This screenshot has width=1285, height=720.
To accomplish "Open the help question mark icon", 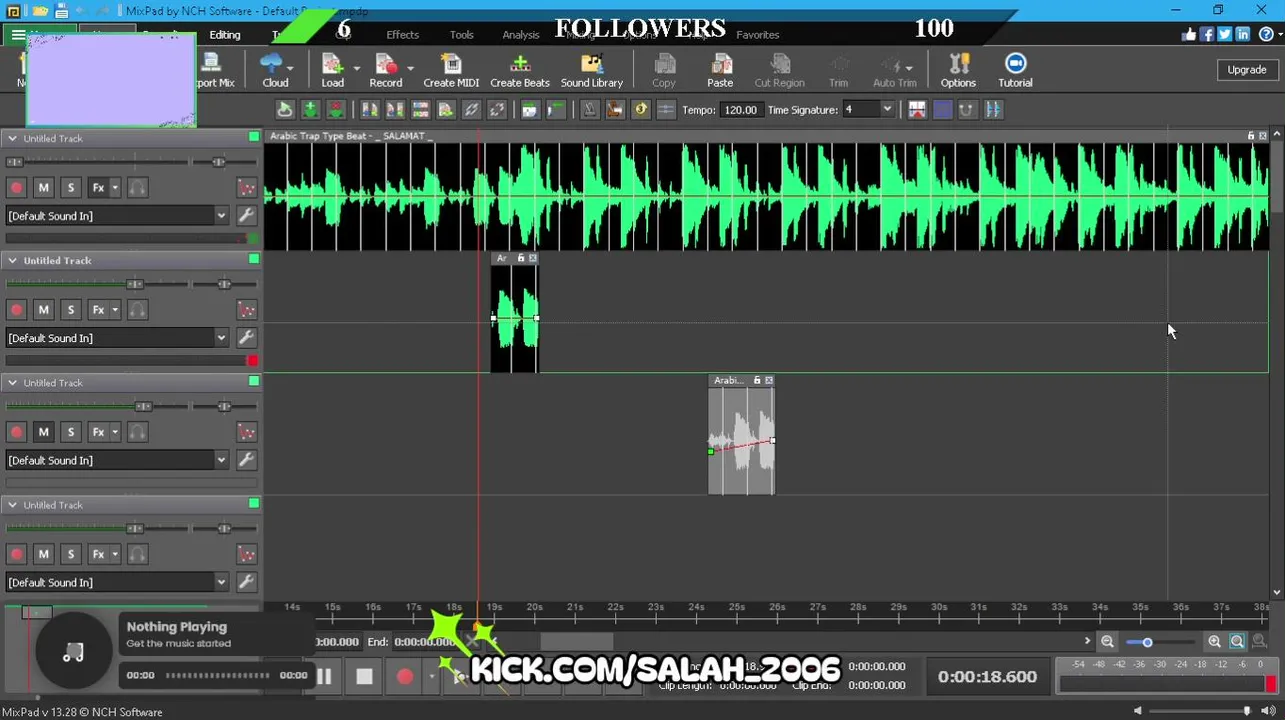I will pyautogui.click(x=1266, y=34).
